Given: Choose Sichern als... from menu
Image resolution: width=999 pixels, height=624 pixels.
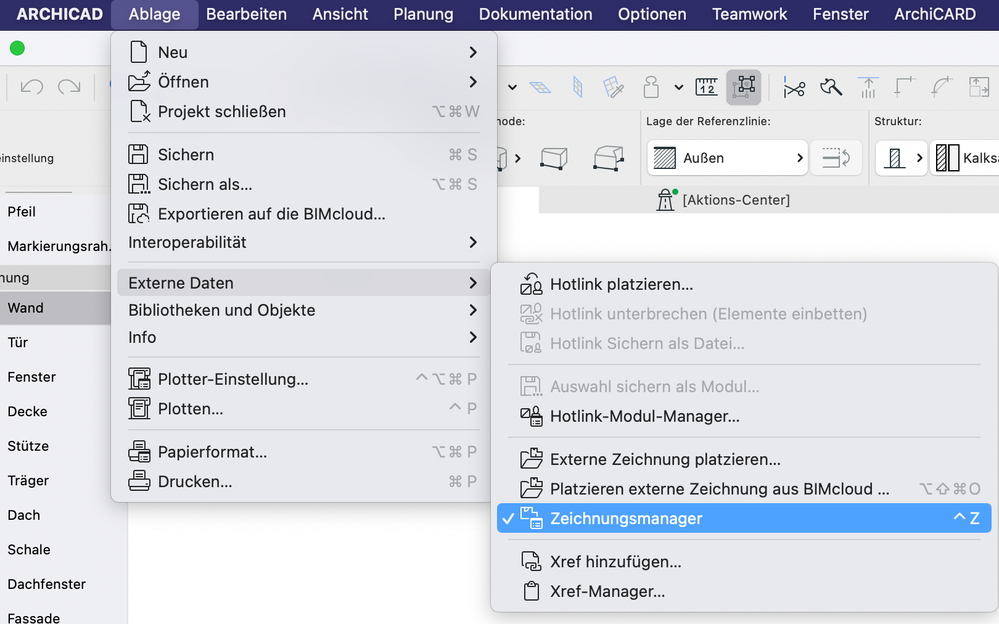Looking at the screenshot, I should tap(205, 184).
